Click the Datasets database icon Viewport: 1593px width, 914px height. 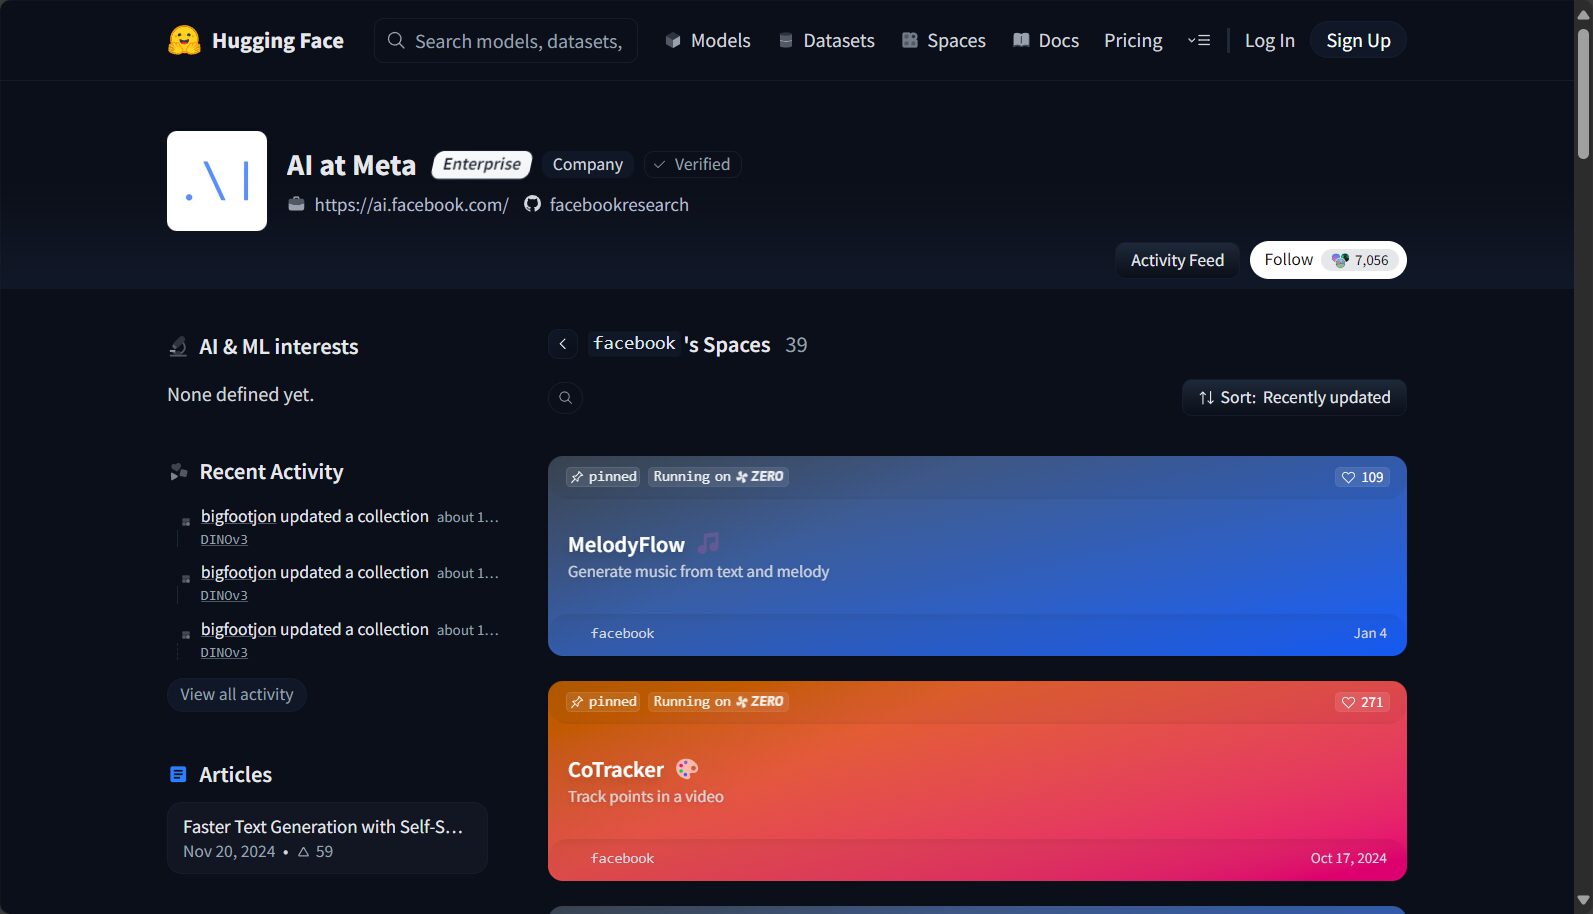coord(786,41)
